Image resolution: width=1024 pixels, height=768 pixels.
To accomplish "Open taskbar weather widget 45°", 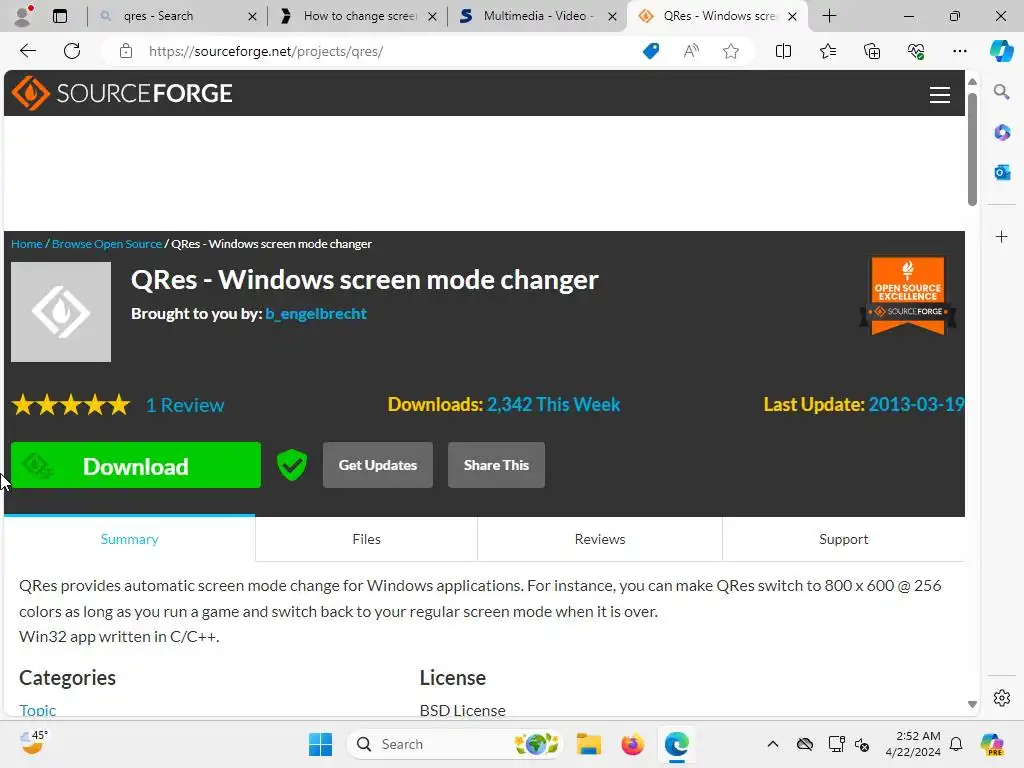I will pyautogui.click(x=34, y=743).
